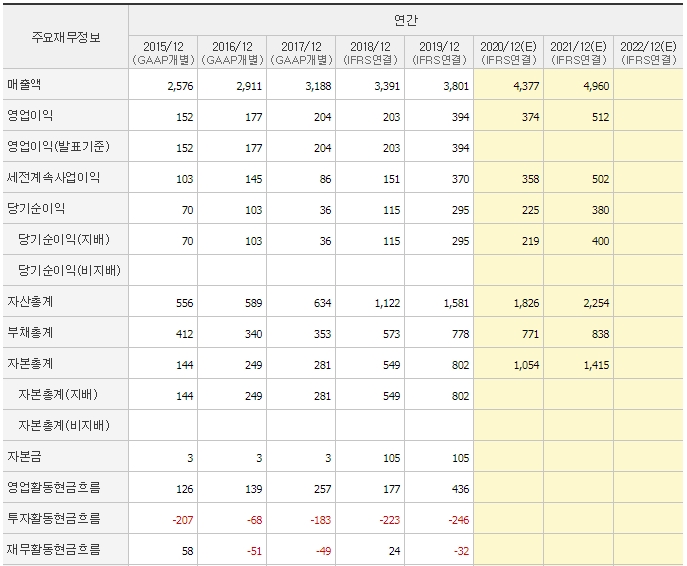Select 매출액 value 3,801 for 2019/12
This screenshot has height=566, width=687.
point(456,86)
